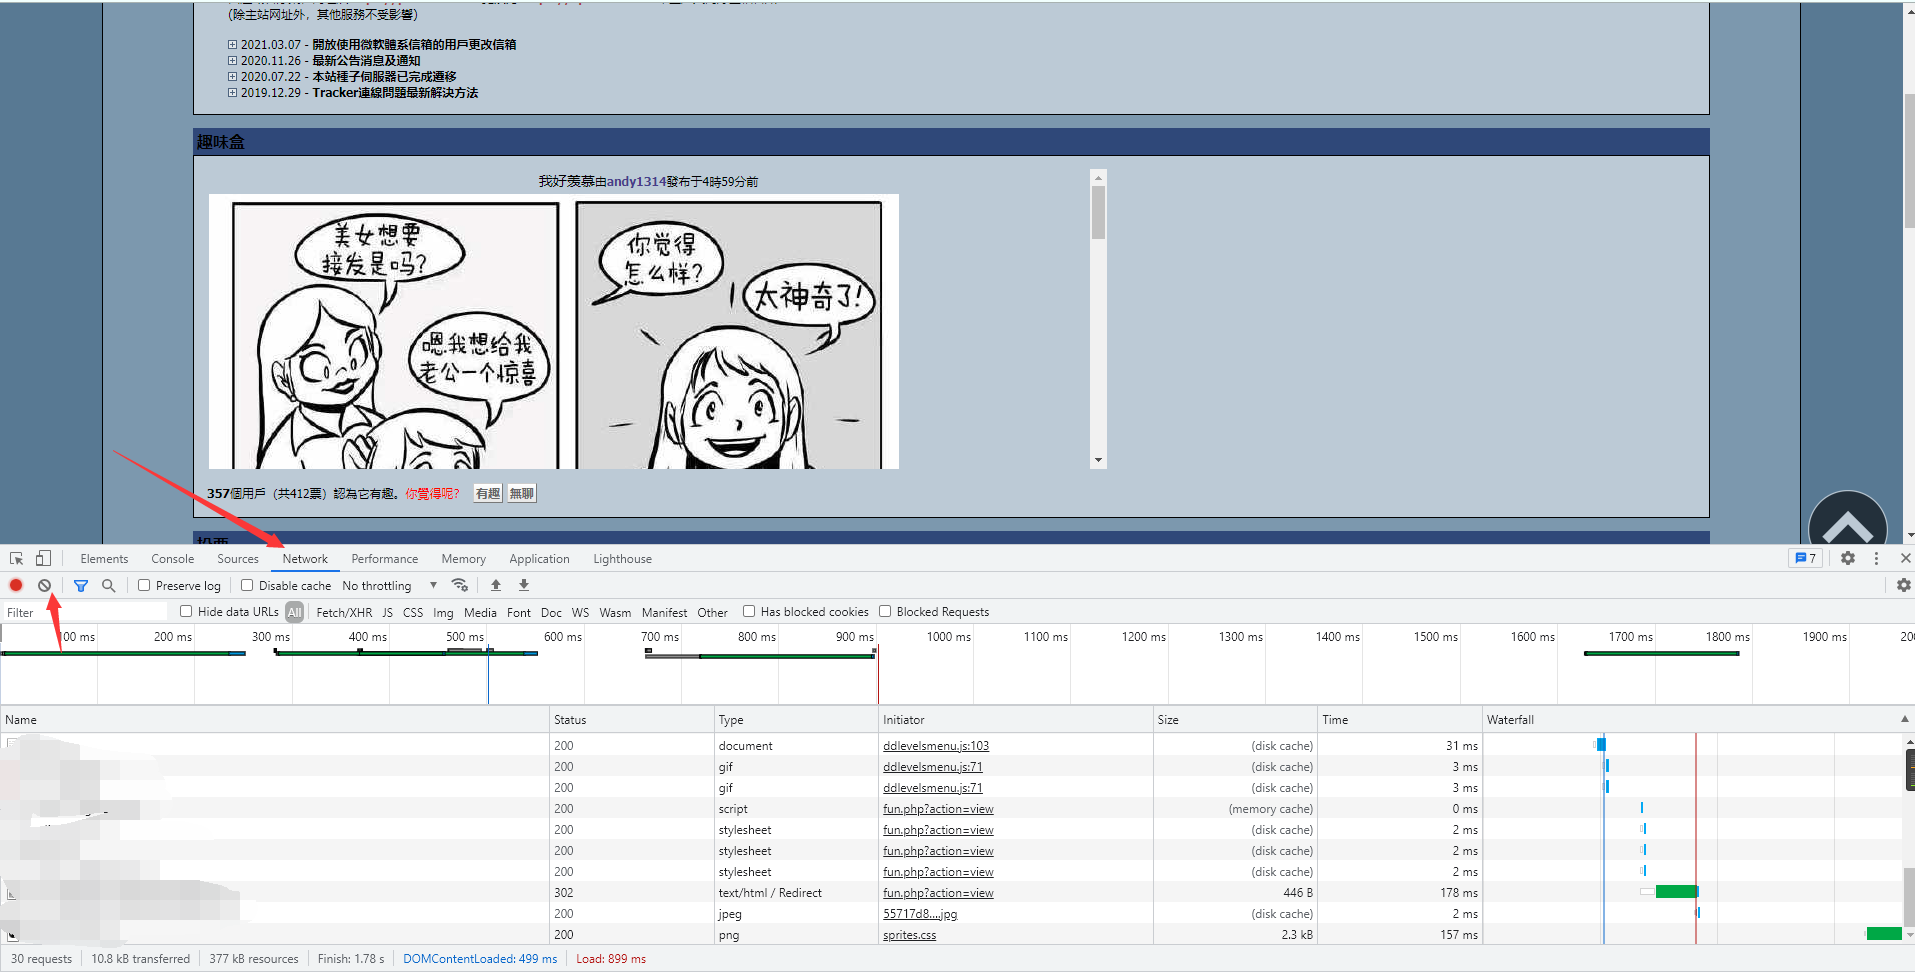Sort requests by Size column header
The height and width of the screenshot is (972, 1915).
(1235, 719)
